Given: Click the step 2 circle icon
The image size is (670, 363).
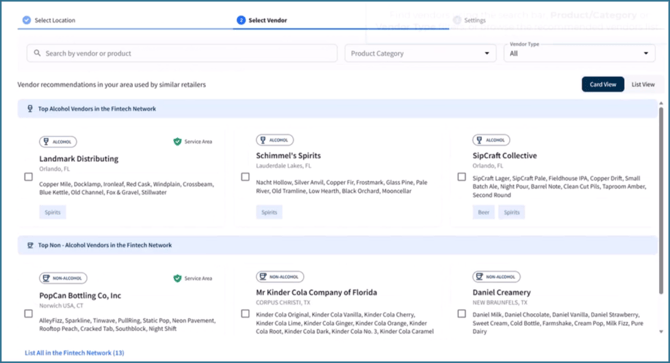Looking at the screenshot, I should click(x=241, y=20).
